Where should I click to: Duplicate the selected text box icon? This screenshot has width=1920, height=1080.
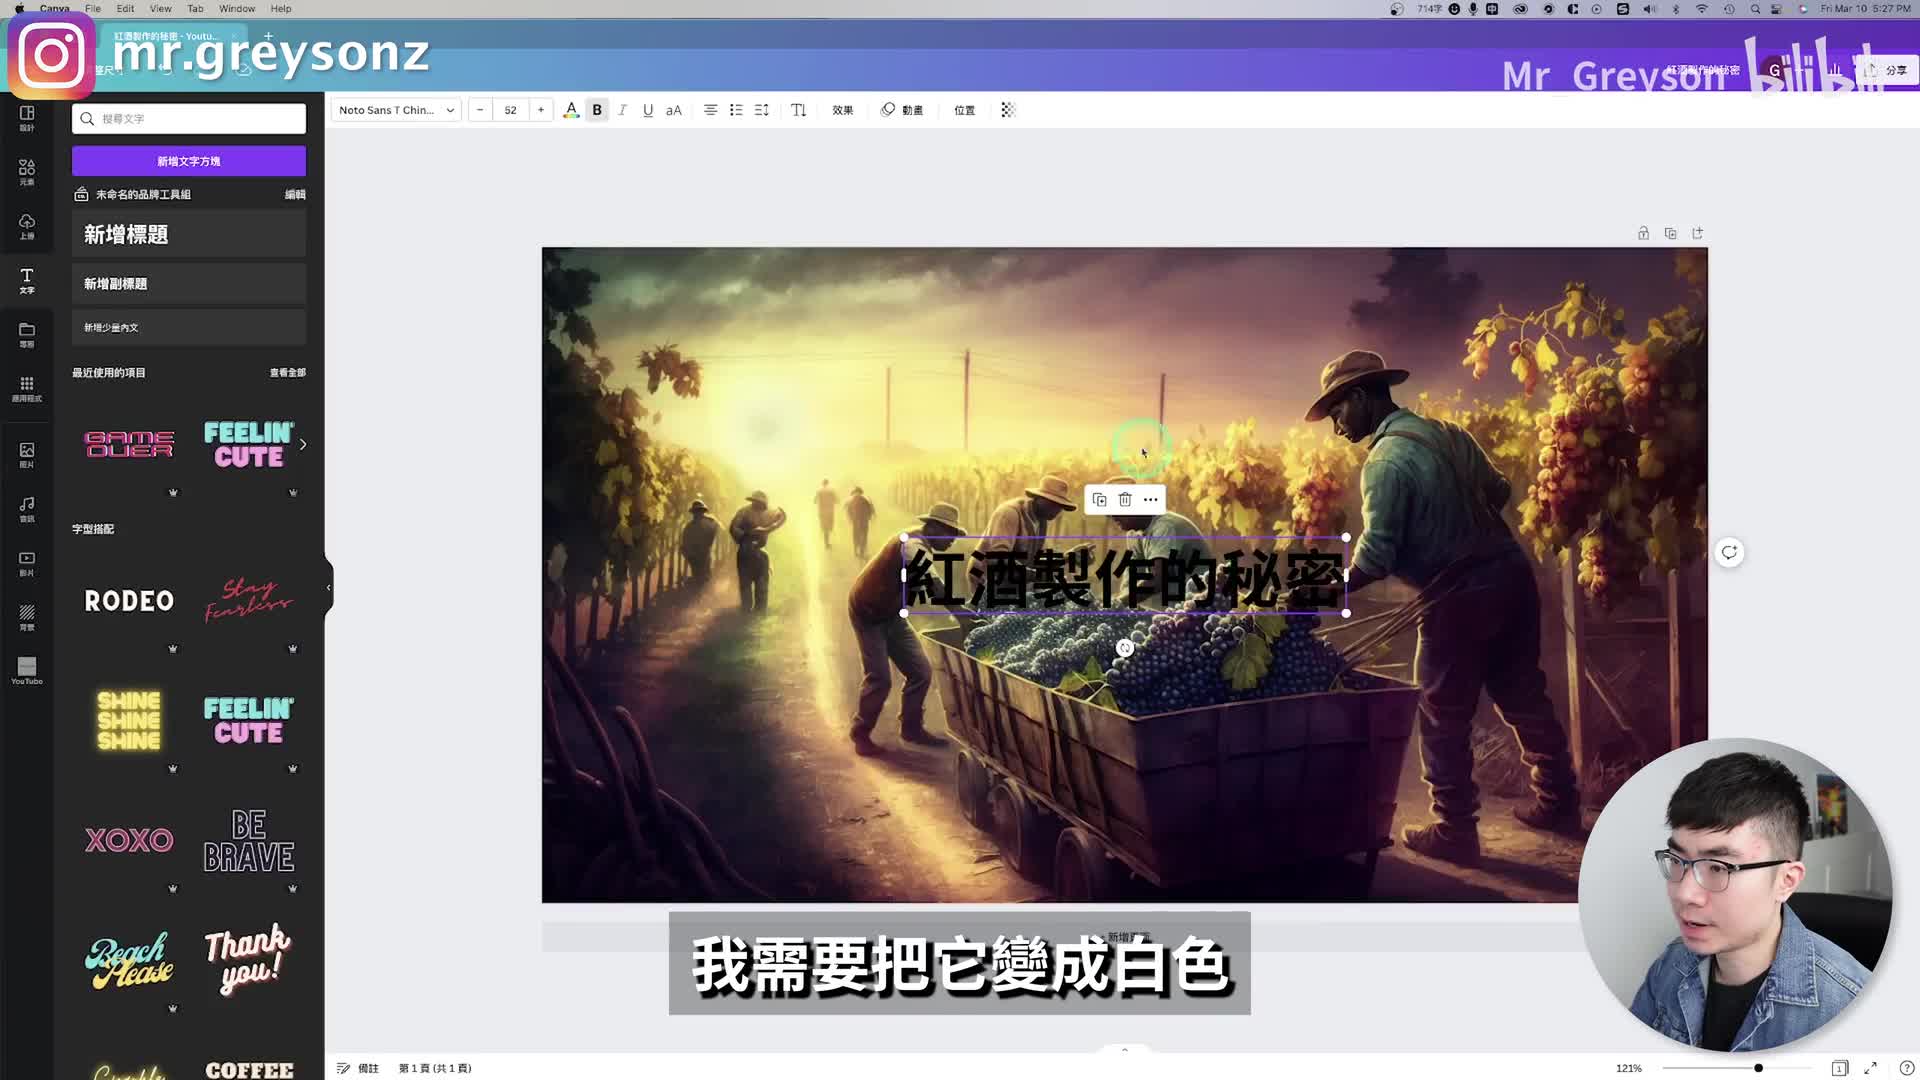(x=1099, y=500)
